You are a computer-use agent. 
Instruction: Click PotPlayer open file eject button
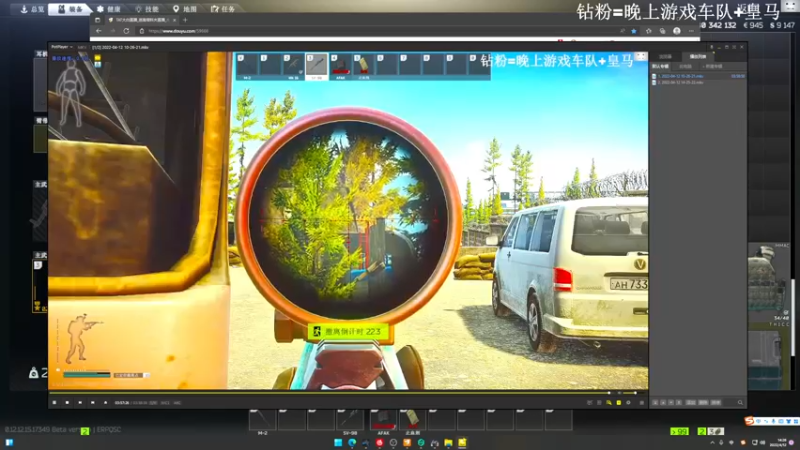tap(105, 403)
